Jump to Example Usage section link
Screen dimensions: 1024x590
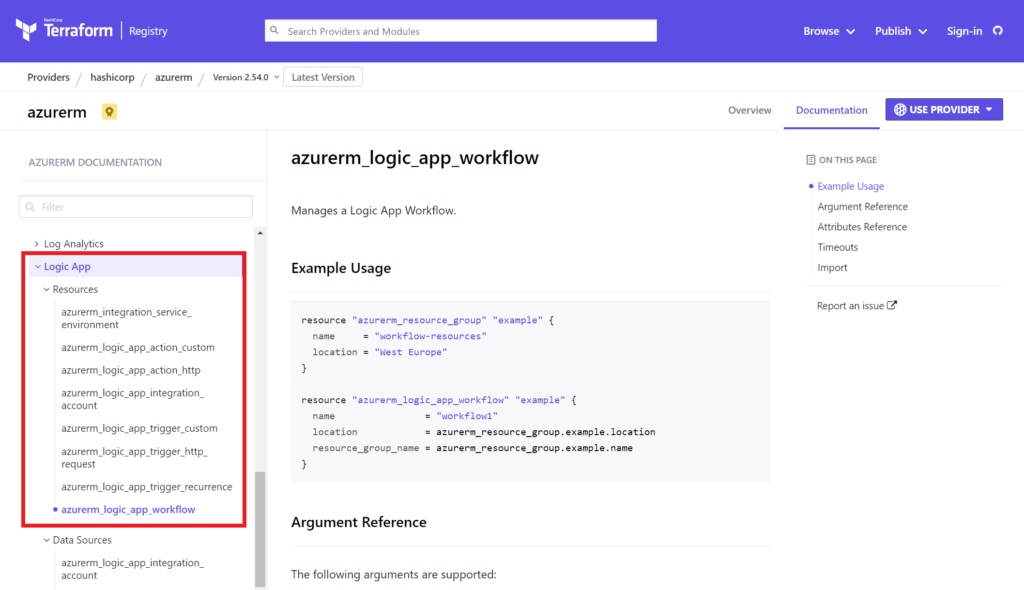[850, 186]
